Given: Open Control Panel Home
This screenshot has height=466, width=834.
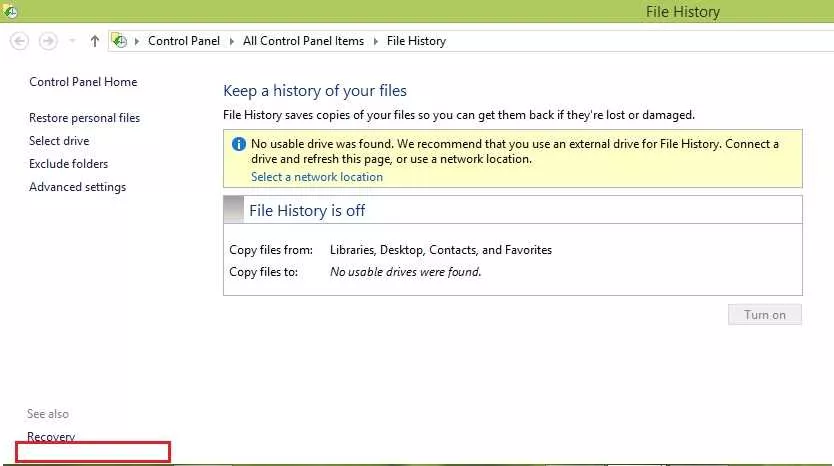Looking at the screenshot, I should (83, 82).
